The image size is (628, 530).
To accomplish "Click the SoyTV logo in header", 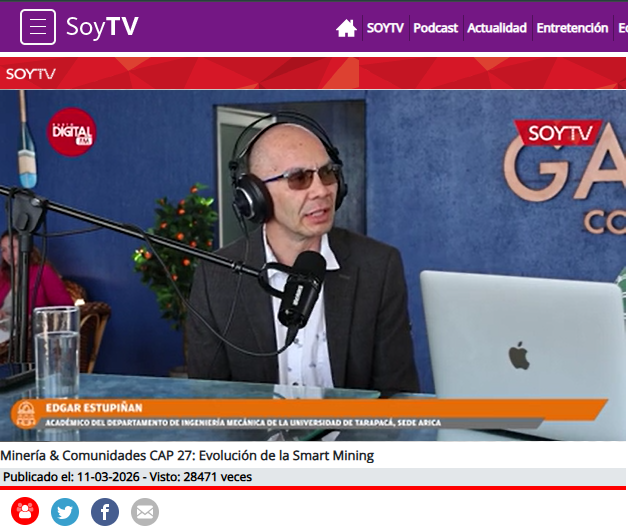I will [102, 27].
